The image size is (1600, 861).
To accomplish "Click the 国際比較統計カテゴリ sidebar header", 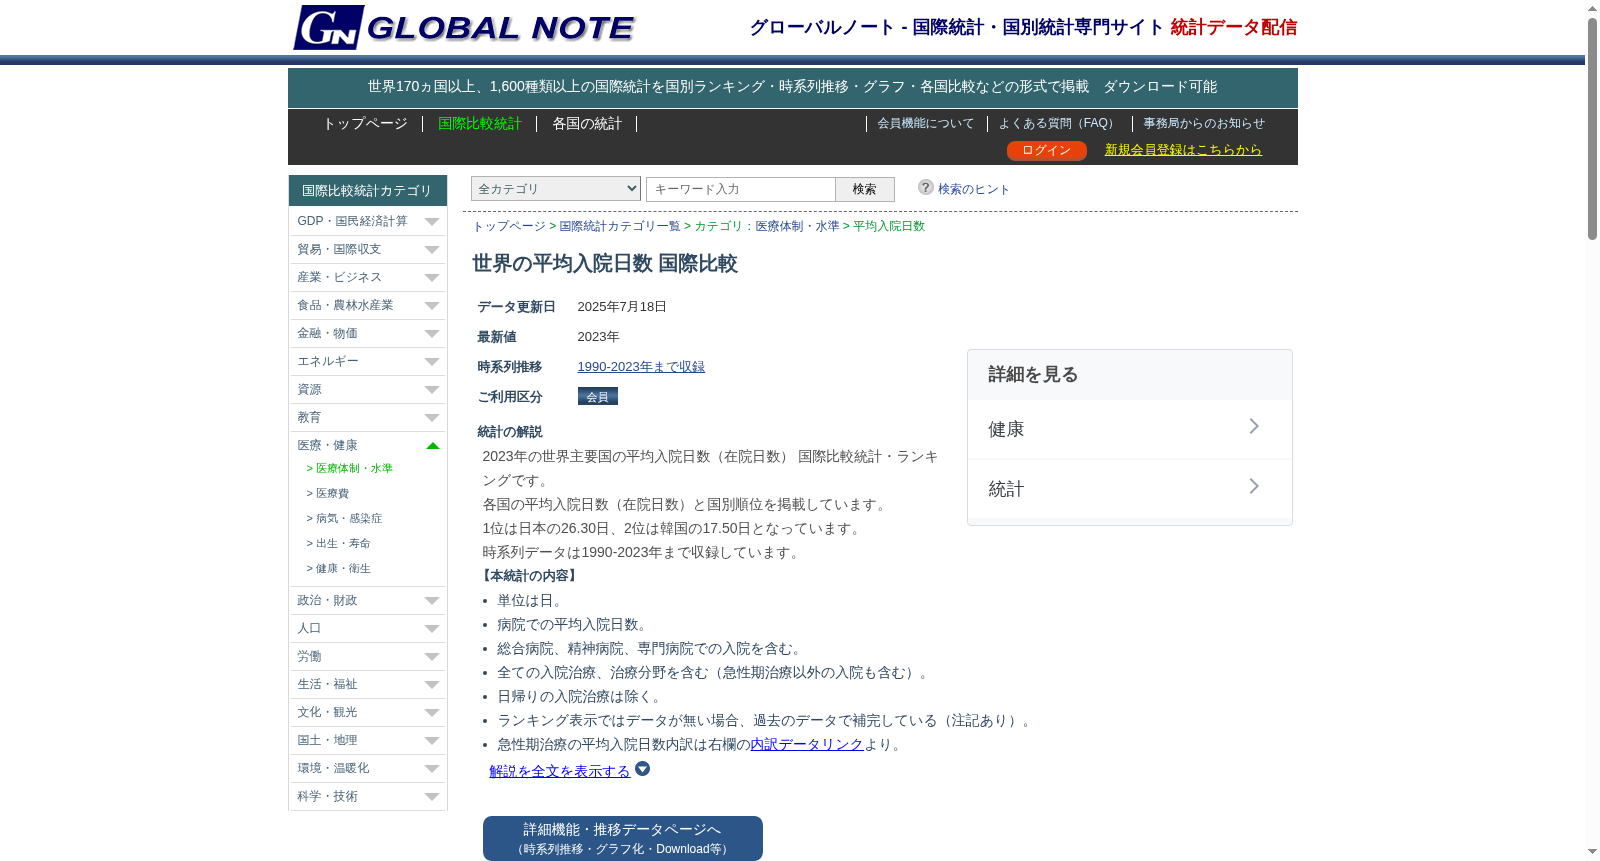I will pos(367,190).
